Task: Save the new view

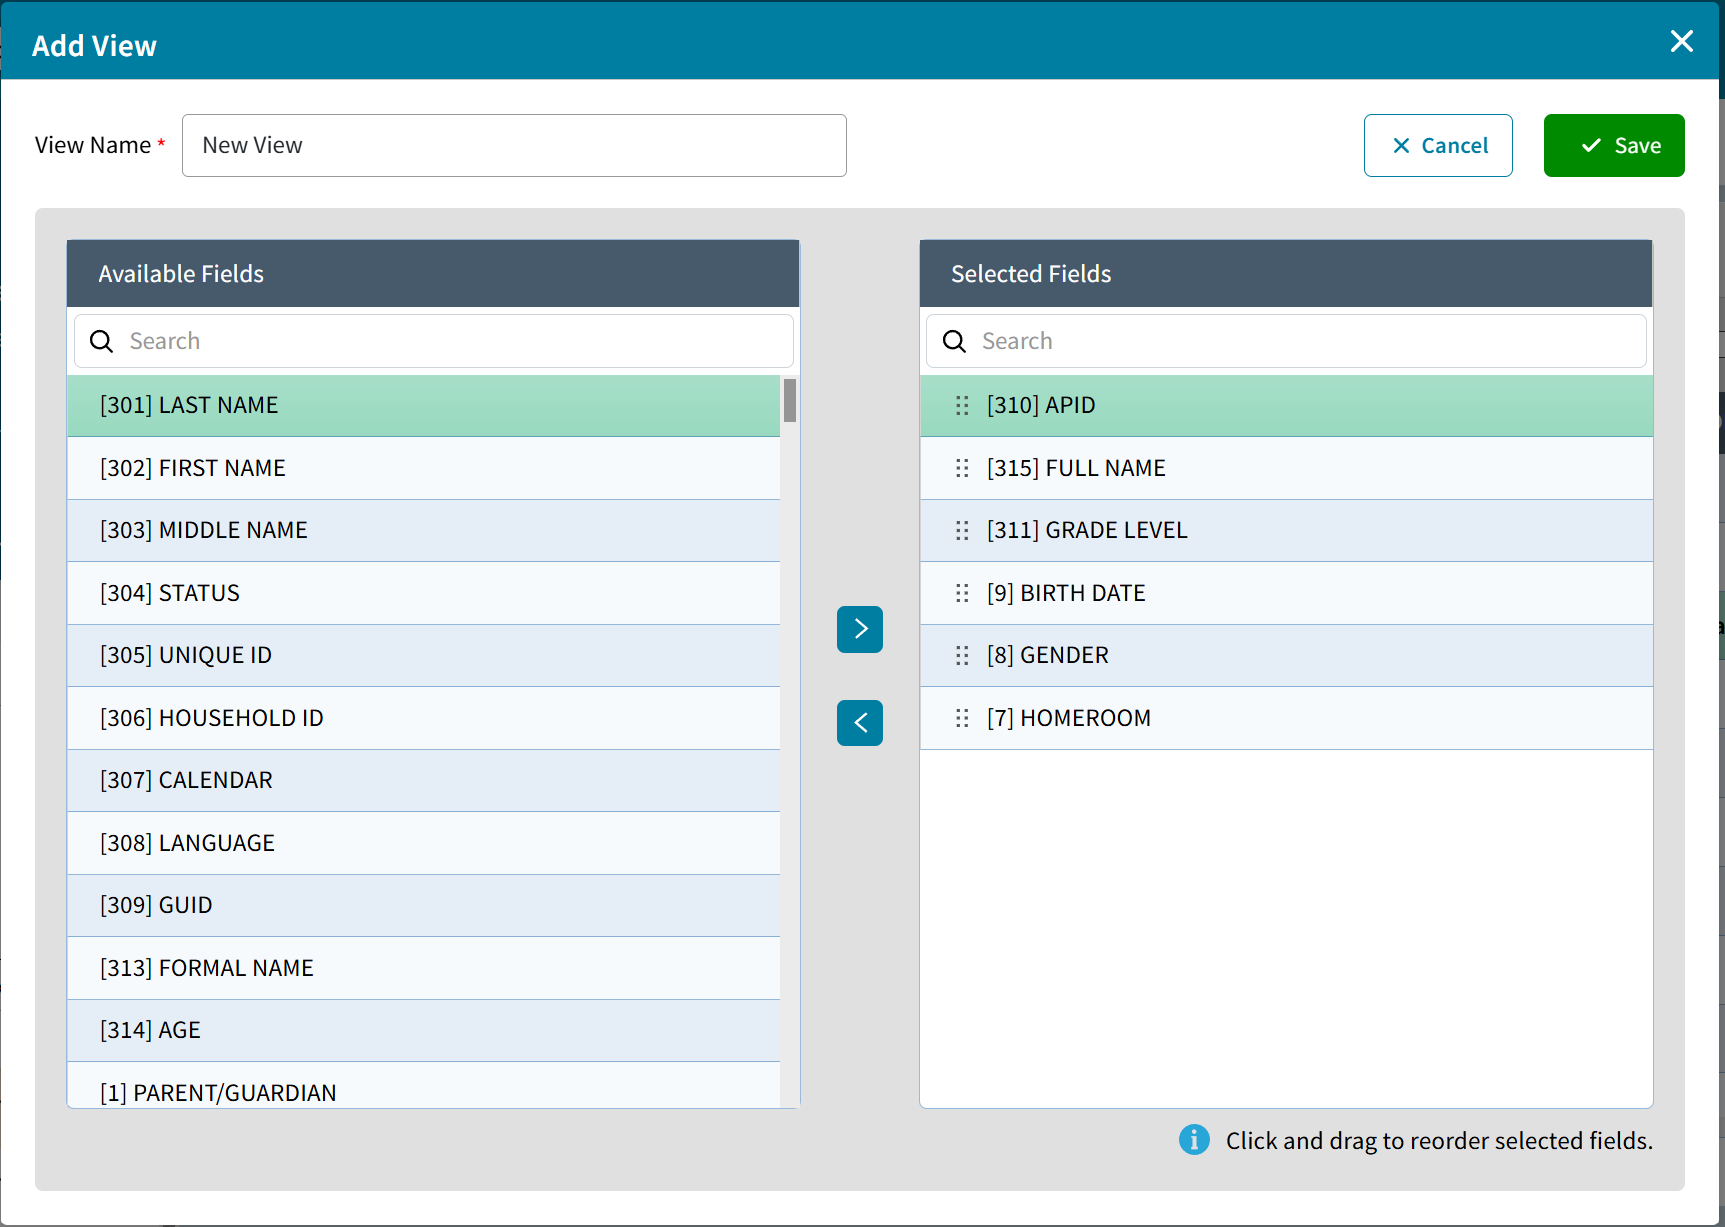Action: coord(1613,145)
